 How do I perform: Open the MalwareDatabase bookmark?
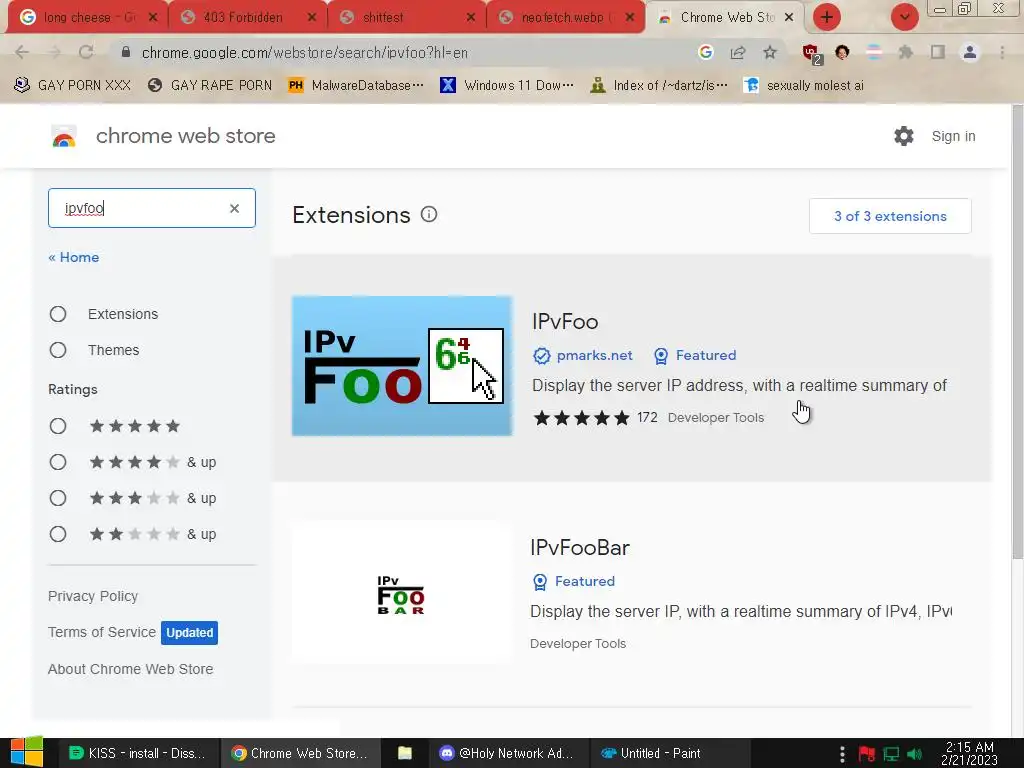[x=356, y=86]
